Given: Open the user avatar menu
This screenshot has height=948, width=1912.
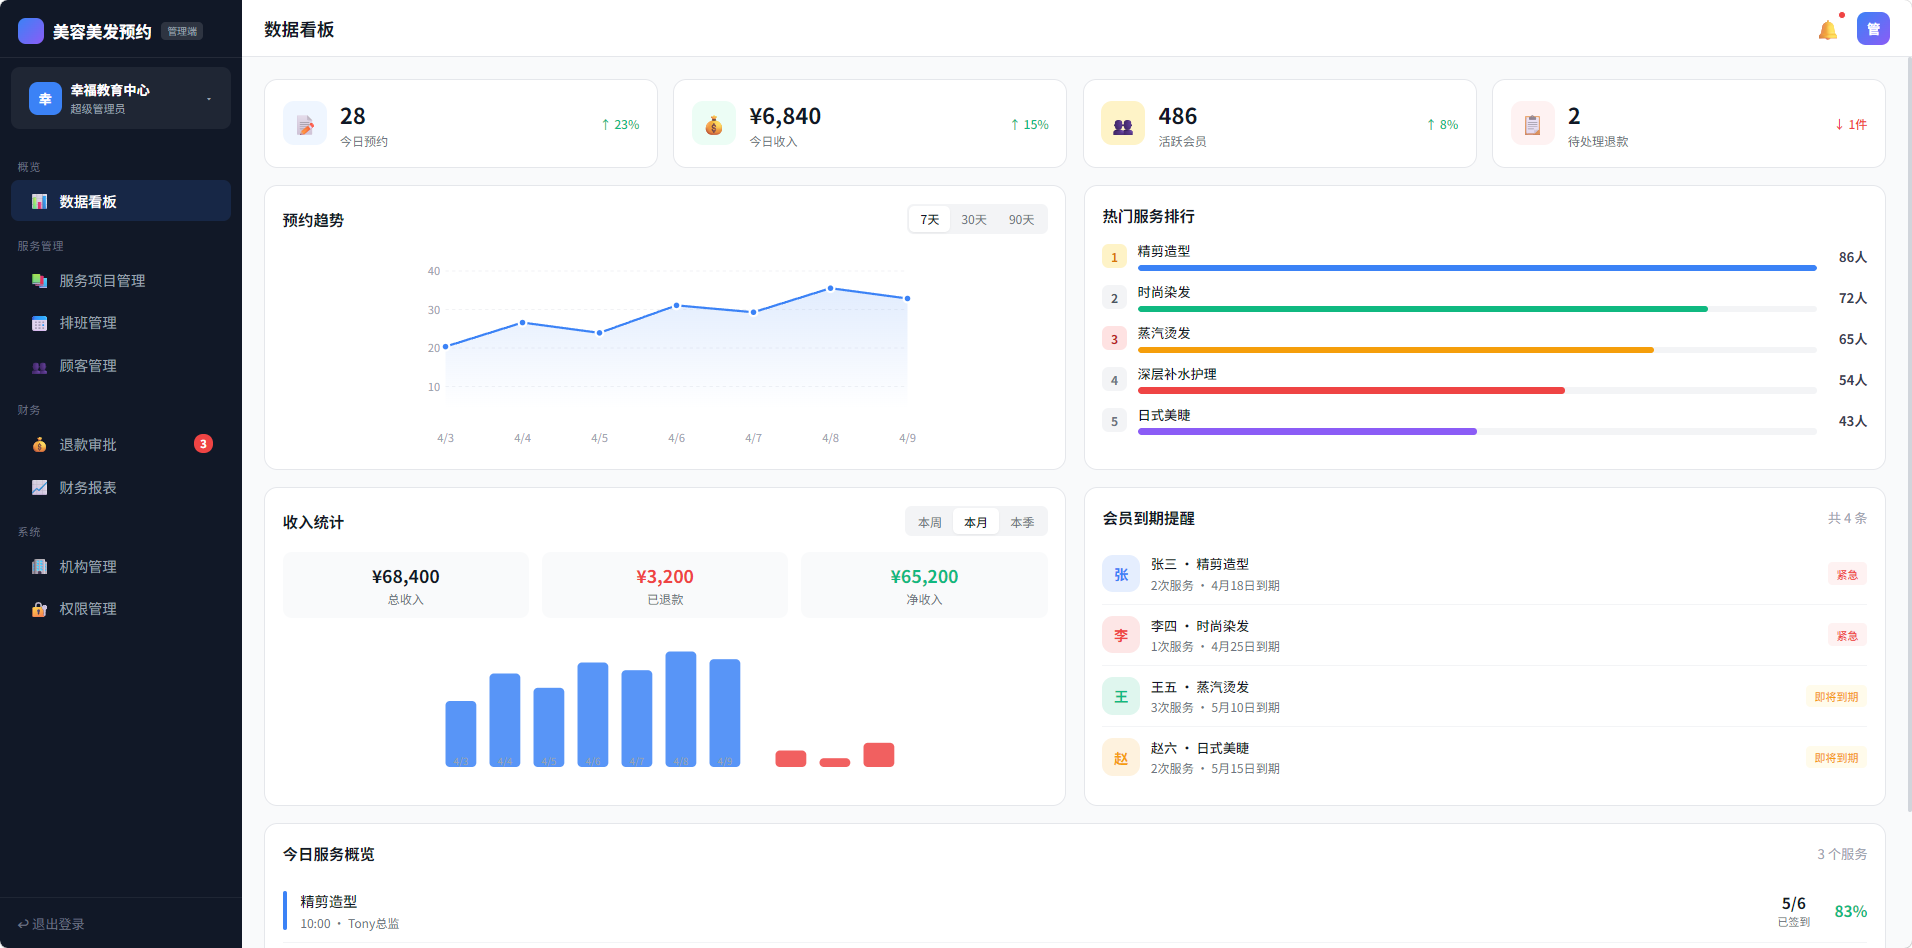Looking at the screenshot, I should [x=1873, y=29].
